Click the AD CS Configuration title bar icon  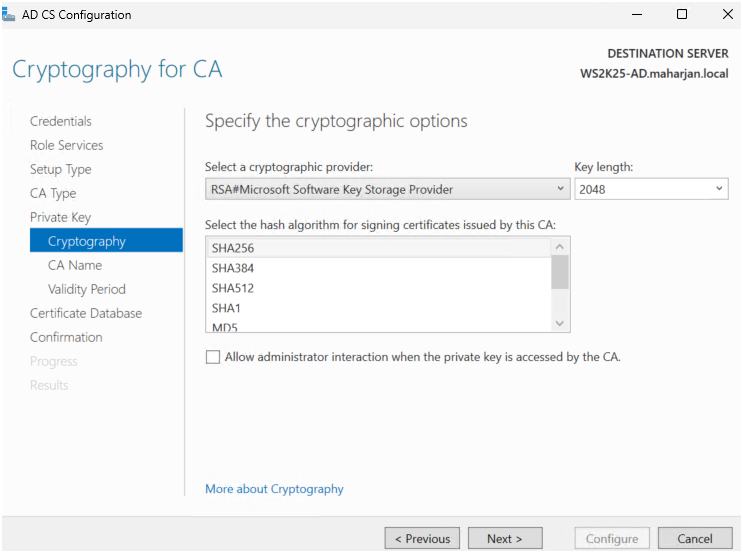10,15
